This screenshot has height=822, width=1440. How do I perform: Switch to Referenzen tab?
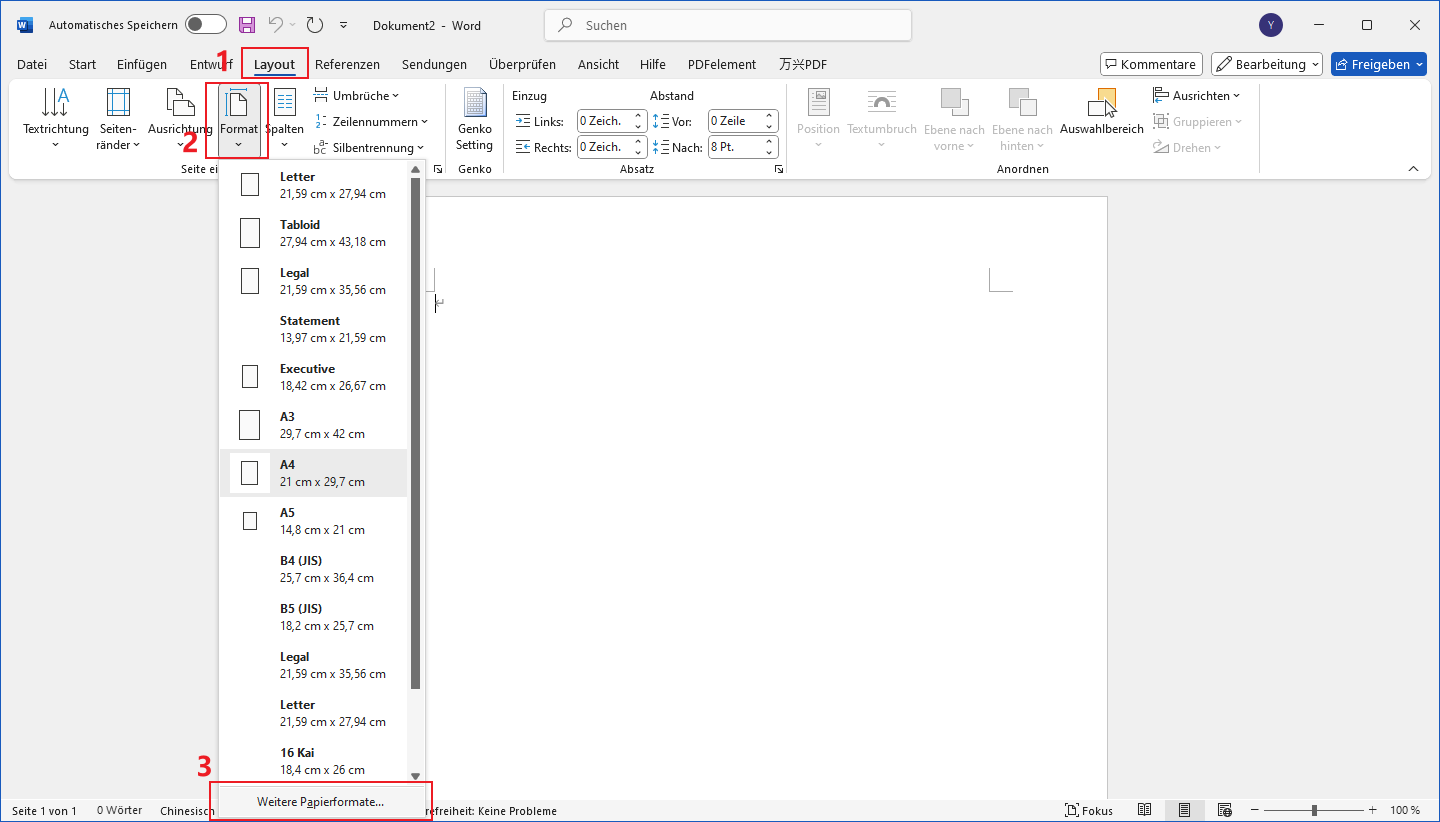pos(347,64)
